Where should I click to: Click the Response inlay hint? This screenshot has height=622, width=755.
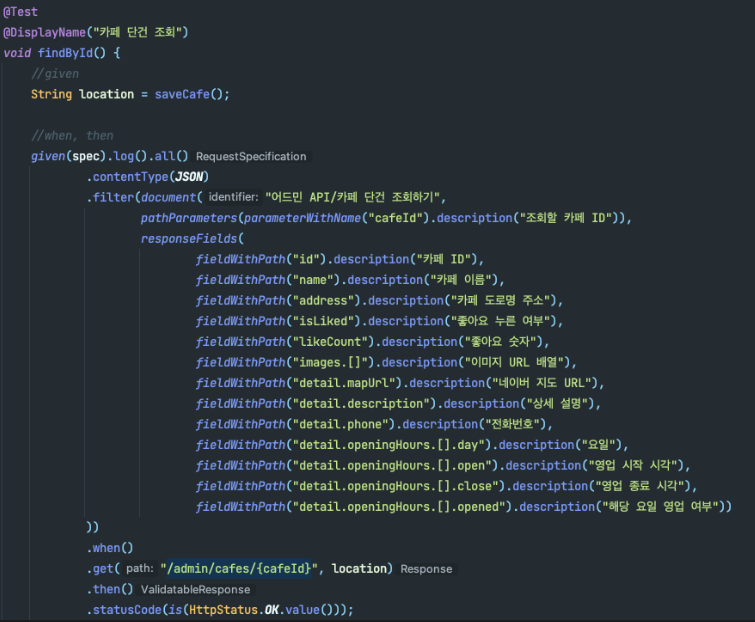point(427,569)
